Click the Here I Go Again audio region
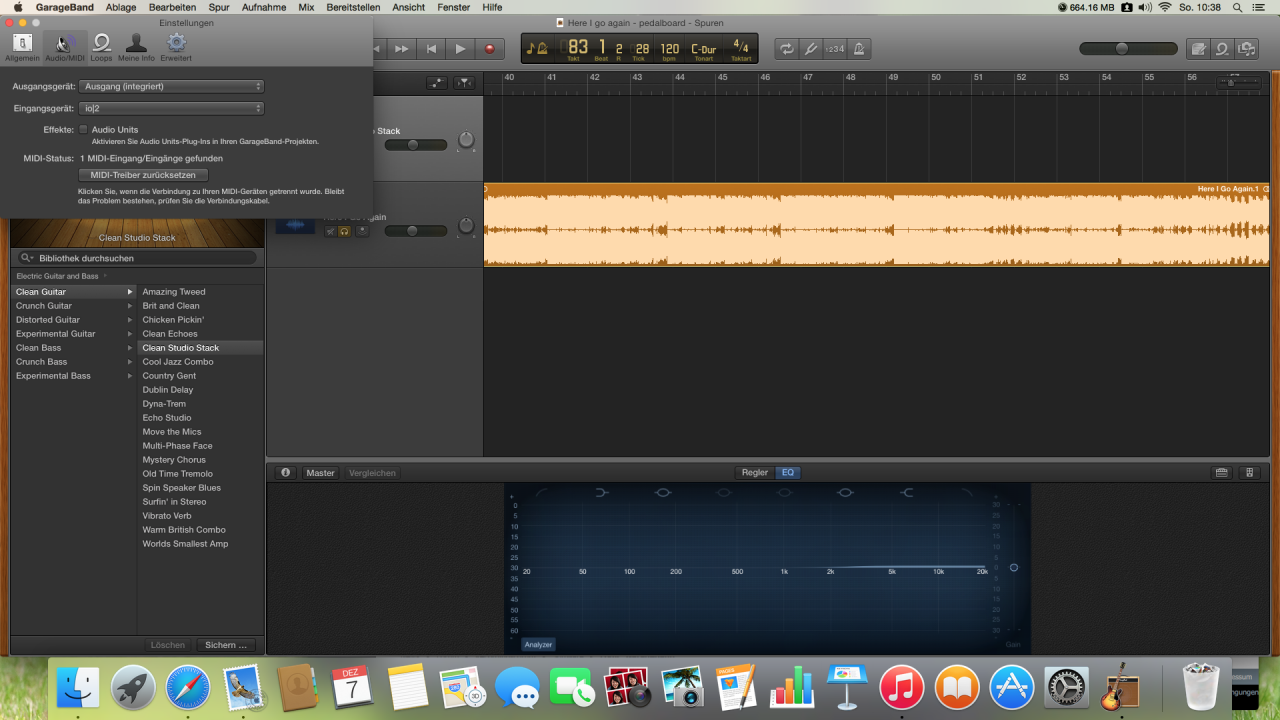Screen dimensions: 1280x720 (x=877, y=225)
